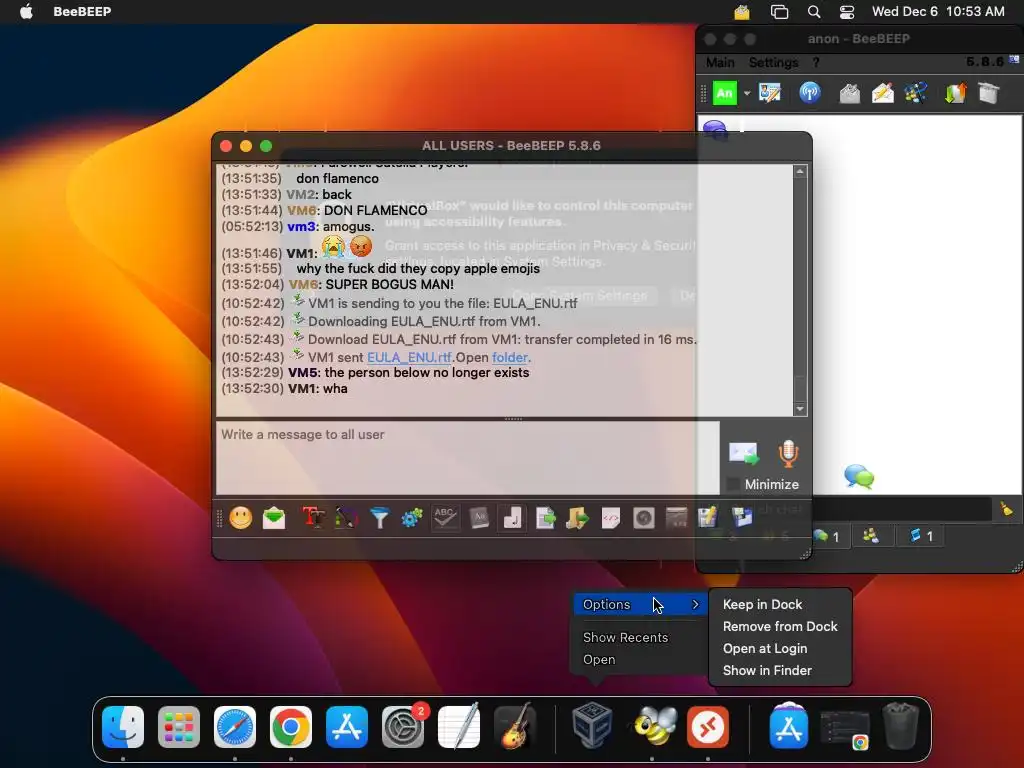Image resolution: width=1024 pixels, height=768 pixels.
Task: Toggle the return-key send option icon
Action: pyautogui.click(x=512, y=519)
